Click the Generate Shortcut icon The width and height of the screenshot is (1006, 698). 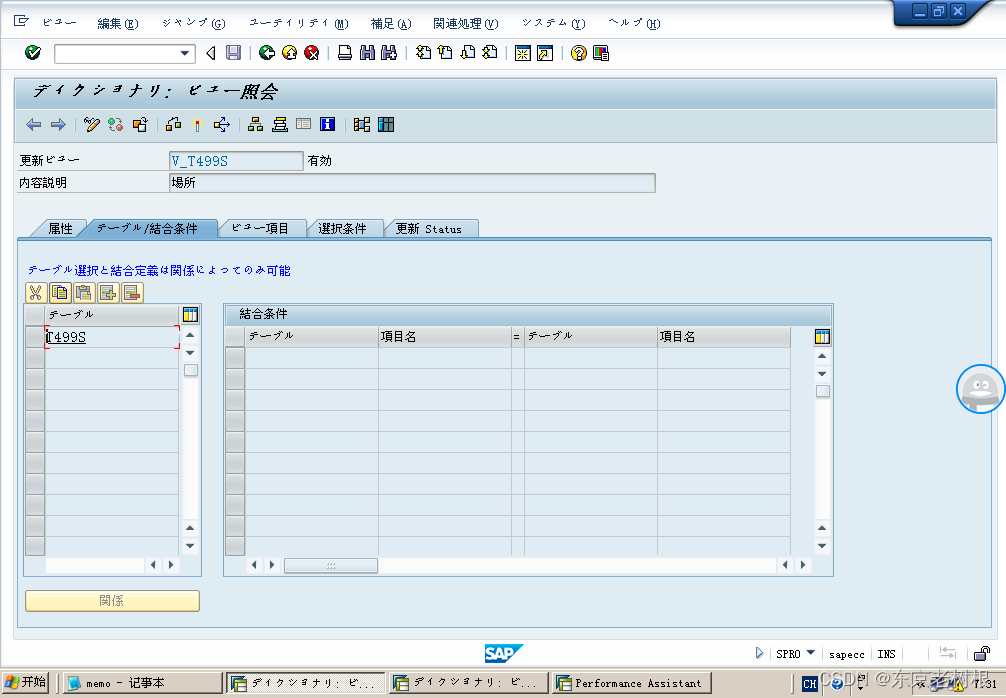pos(545,53)
